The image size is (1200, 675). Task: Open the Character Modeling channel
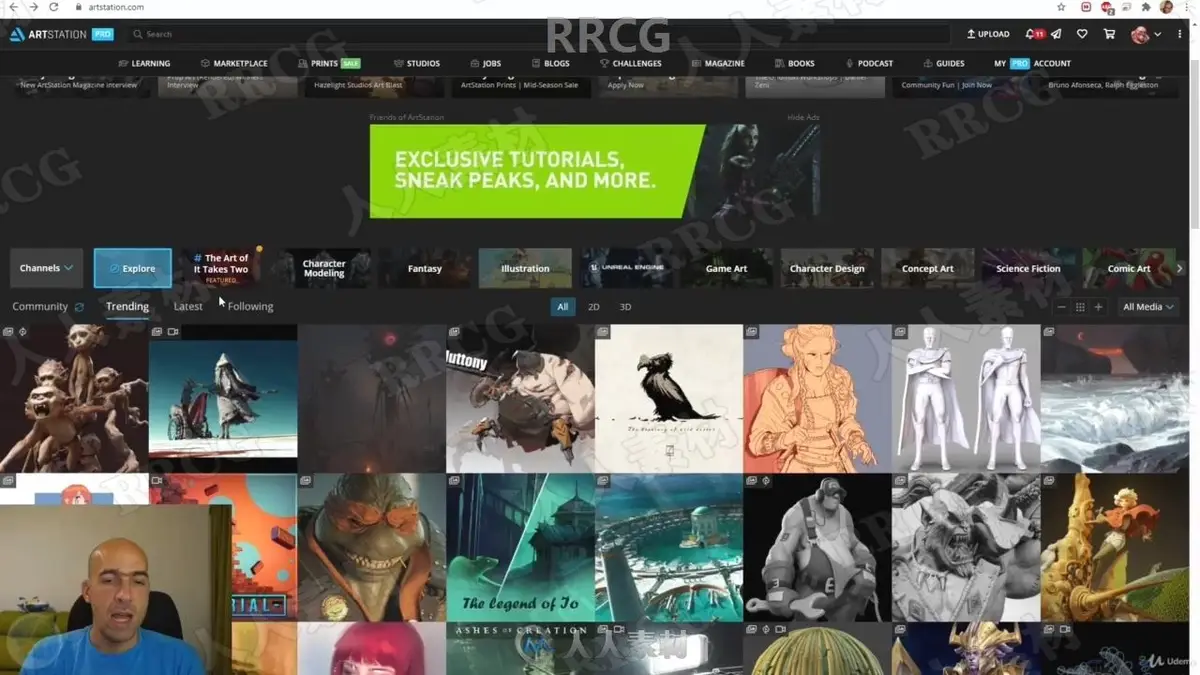(x=324, y=268)
